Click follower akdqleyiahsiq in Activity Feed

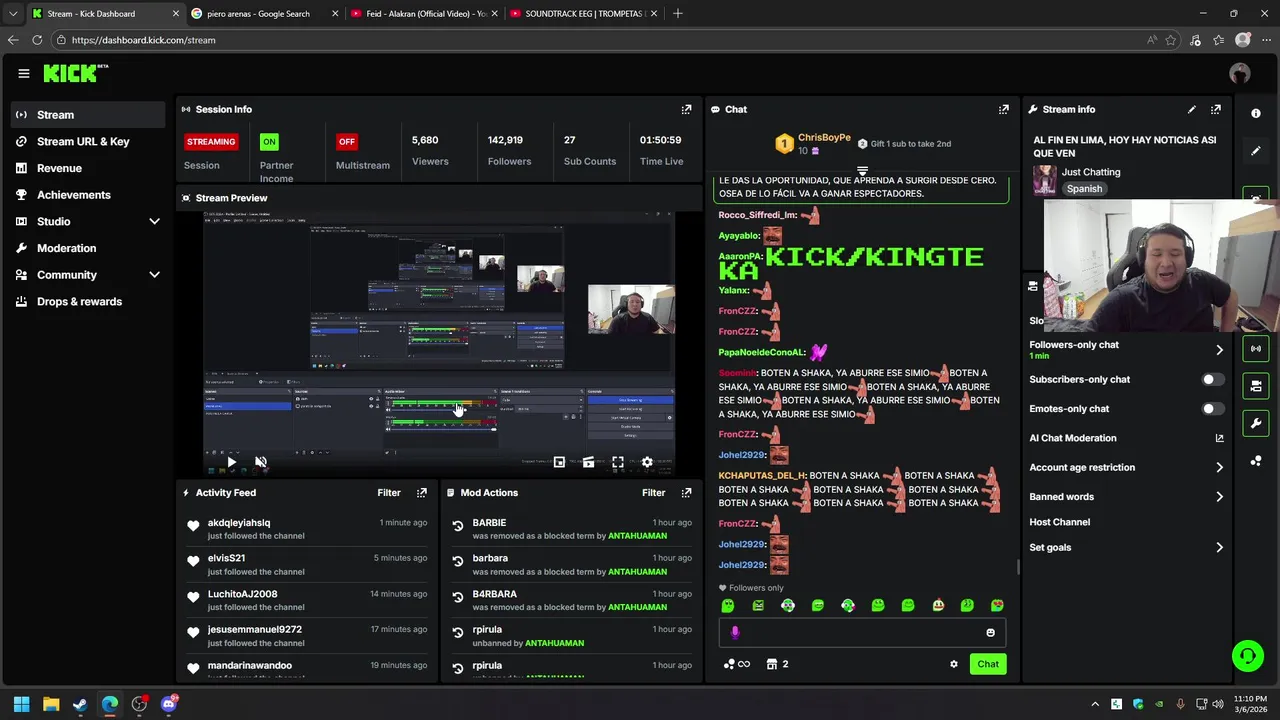pyautogui.click(x=239, y=523)
